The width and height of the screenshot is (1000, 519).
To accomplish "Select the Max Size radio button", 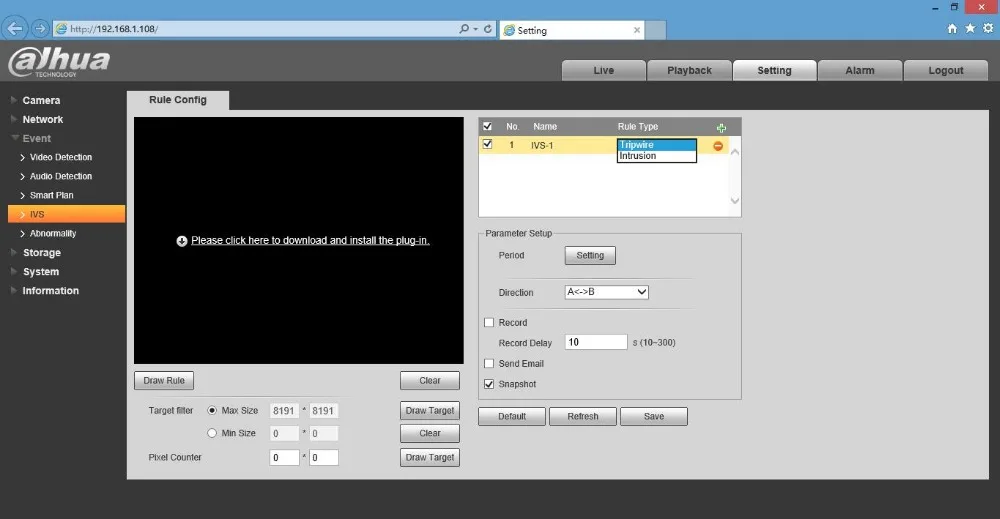I will tap(212, 411).
